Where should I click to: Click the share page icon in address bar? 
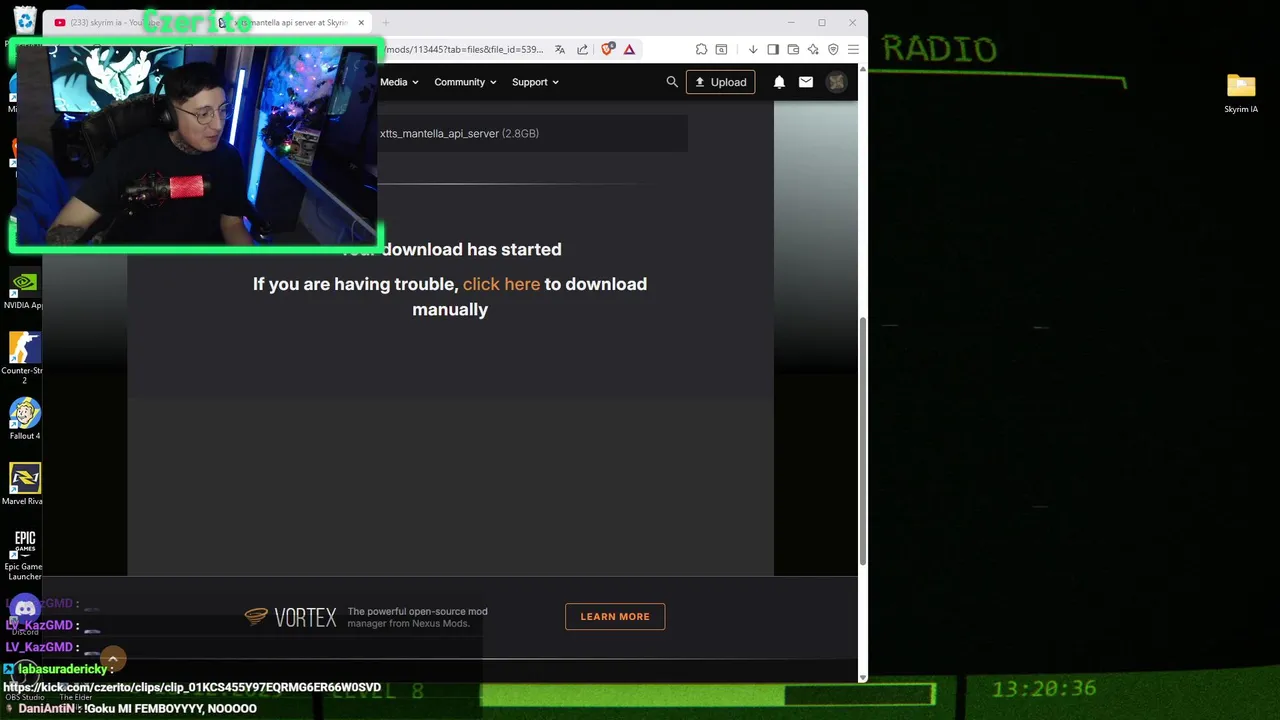[x=582, y=49]
